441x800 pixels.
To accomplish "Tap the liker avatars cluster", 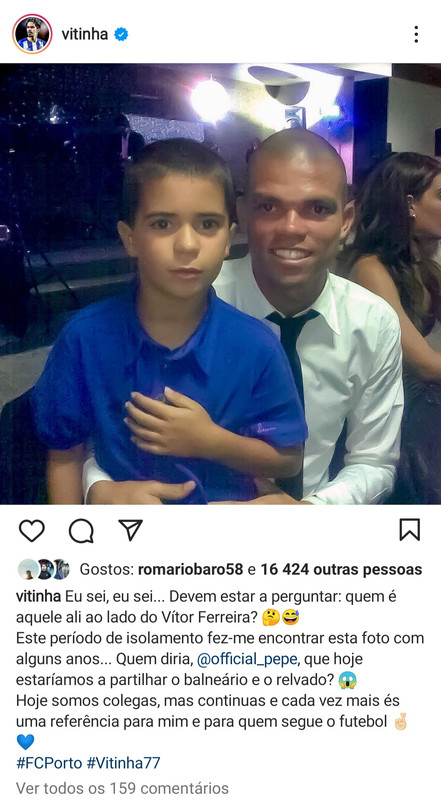I will 43,569.
